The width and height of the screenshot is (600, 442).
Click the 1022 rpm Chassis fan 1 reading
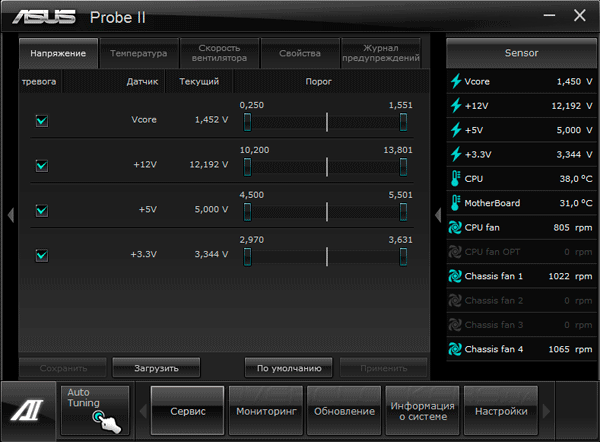pyautogui.click(x=570, y=276)
